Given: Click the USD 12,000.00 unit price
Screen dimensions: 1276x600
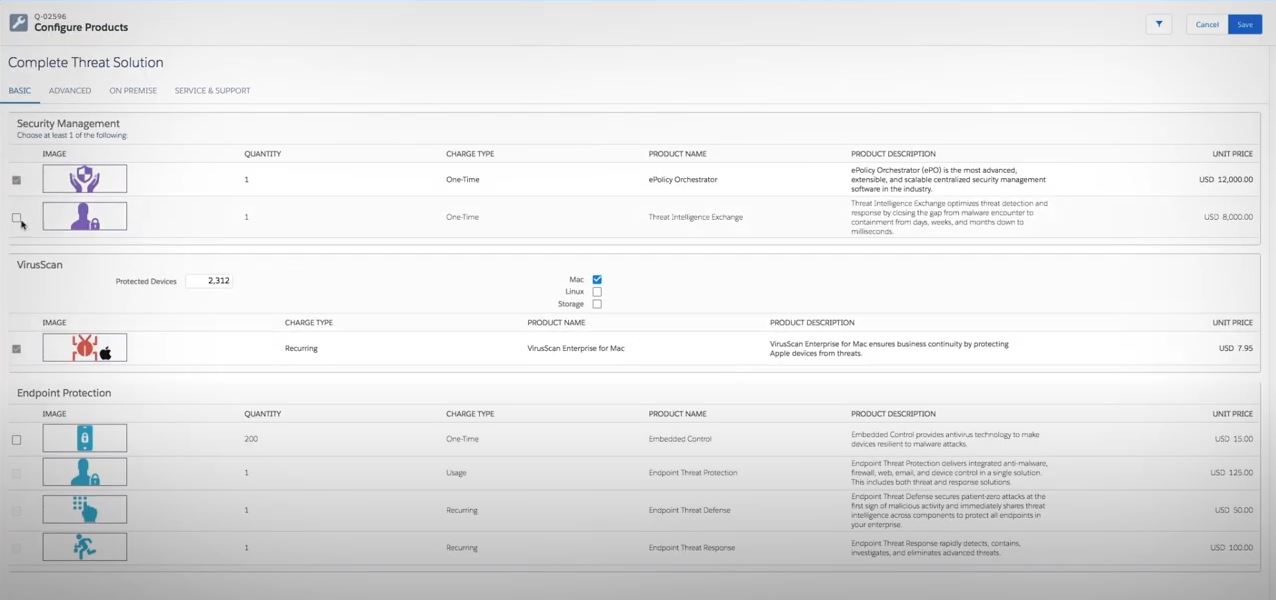Looking at the screenshot, I should (1224, 179).
